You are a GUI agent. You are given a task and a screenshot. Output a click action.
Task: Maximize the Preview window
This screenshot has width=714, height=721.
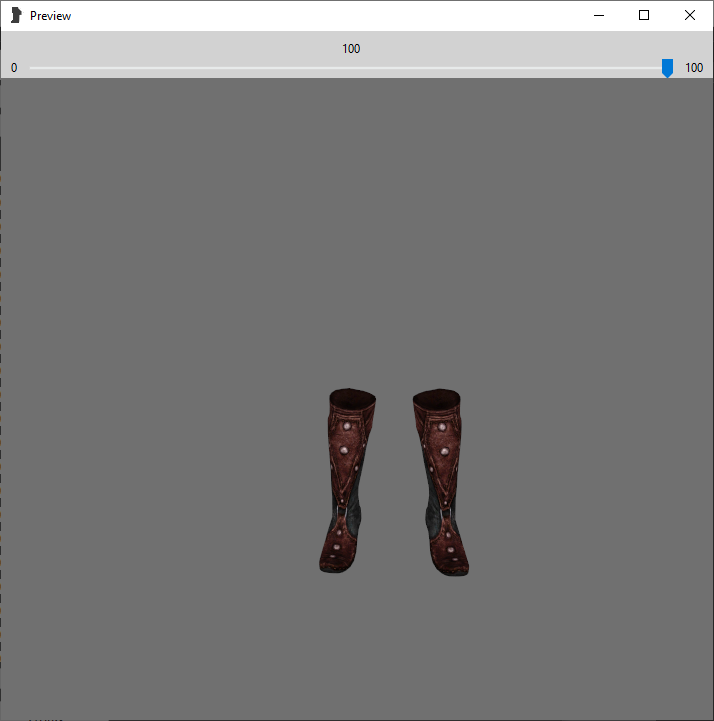pyautogui.click(x=644, y=15)
